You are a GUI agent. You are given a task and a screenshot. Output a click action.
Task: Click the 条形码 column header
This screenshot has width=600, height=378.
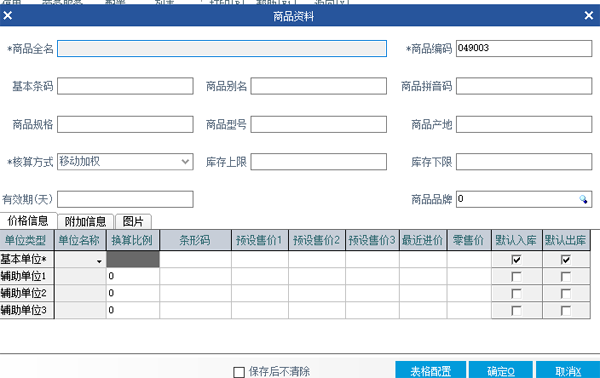click(x=195, y=240)
